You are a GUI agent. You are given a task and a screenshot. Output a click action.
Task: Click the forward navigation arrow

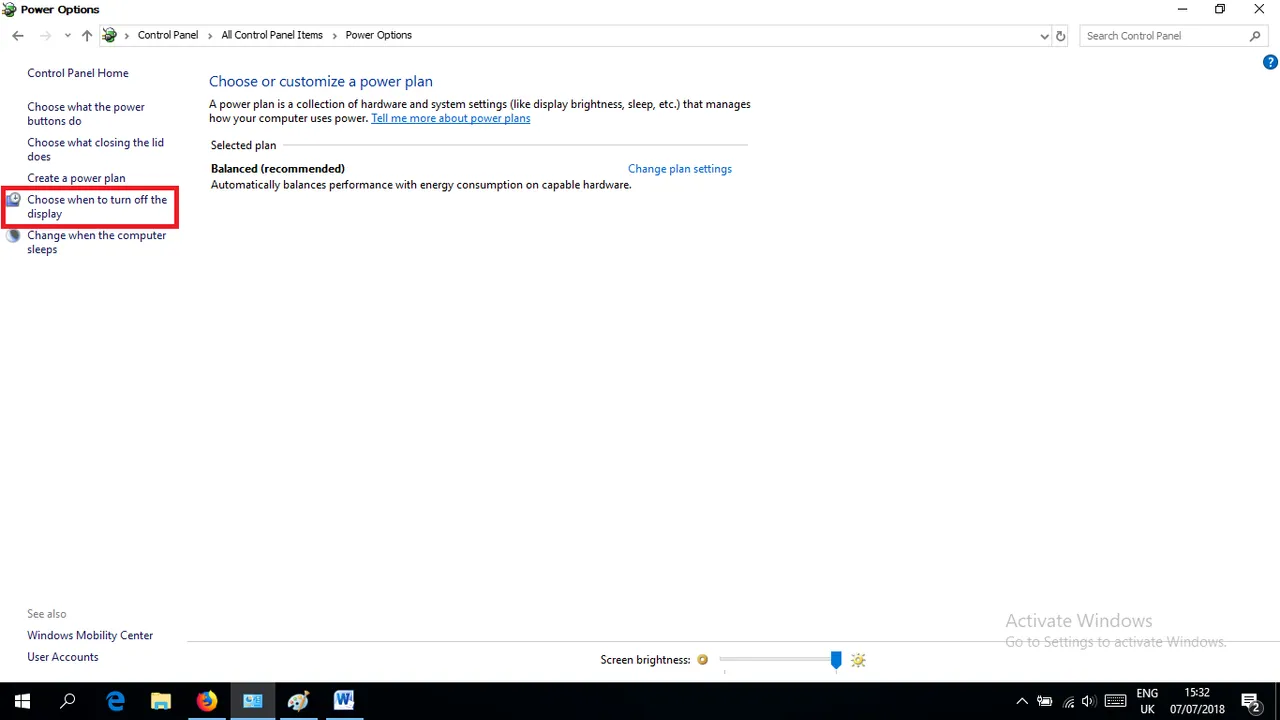pos(45,36)
